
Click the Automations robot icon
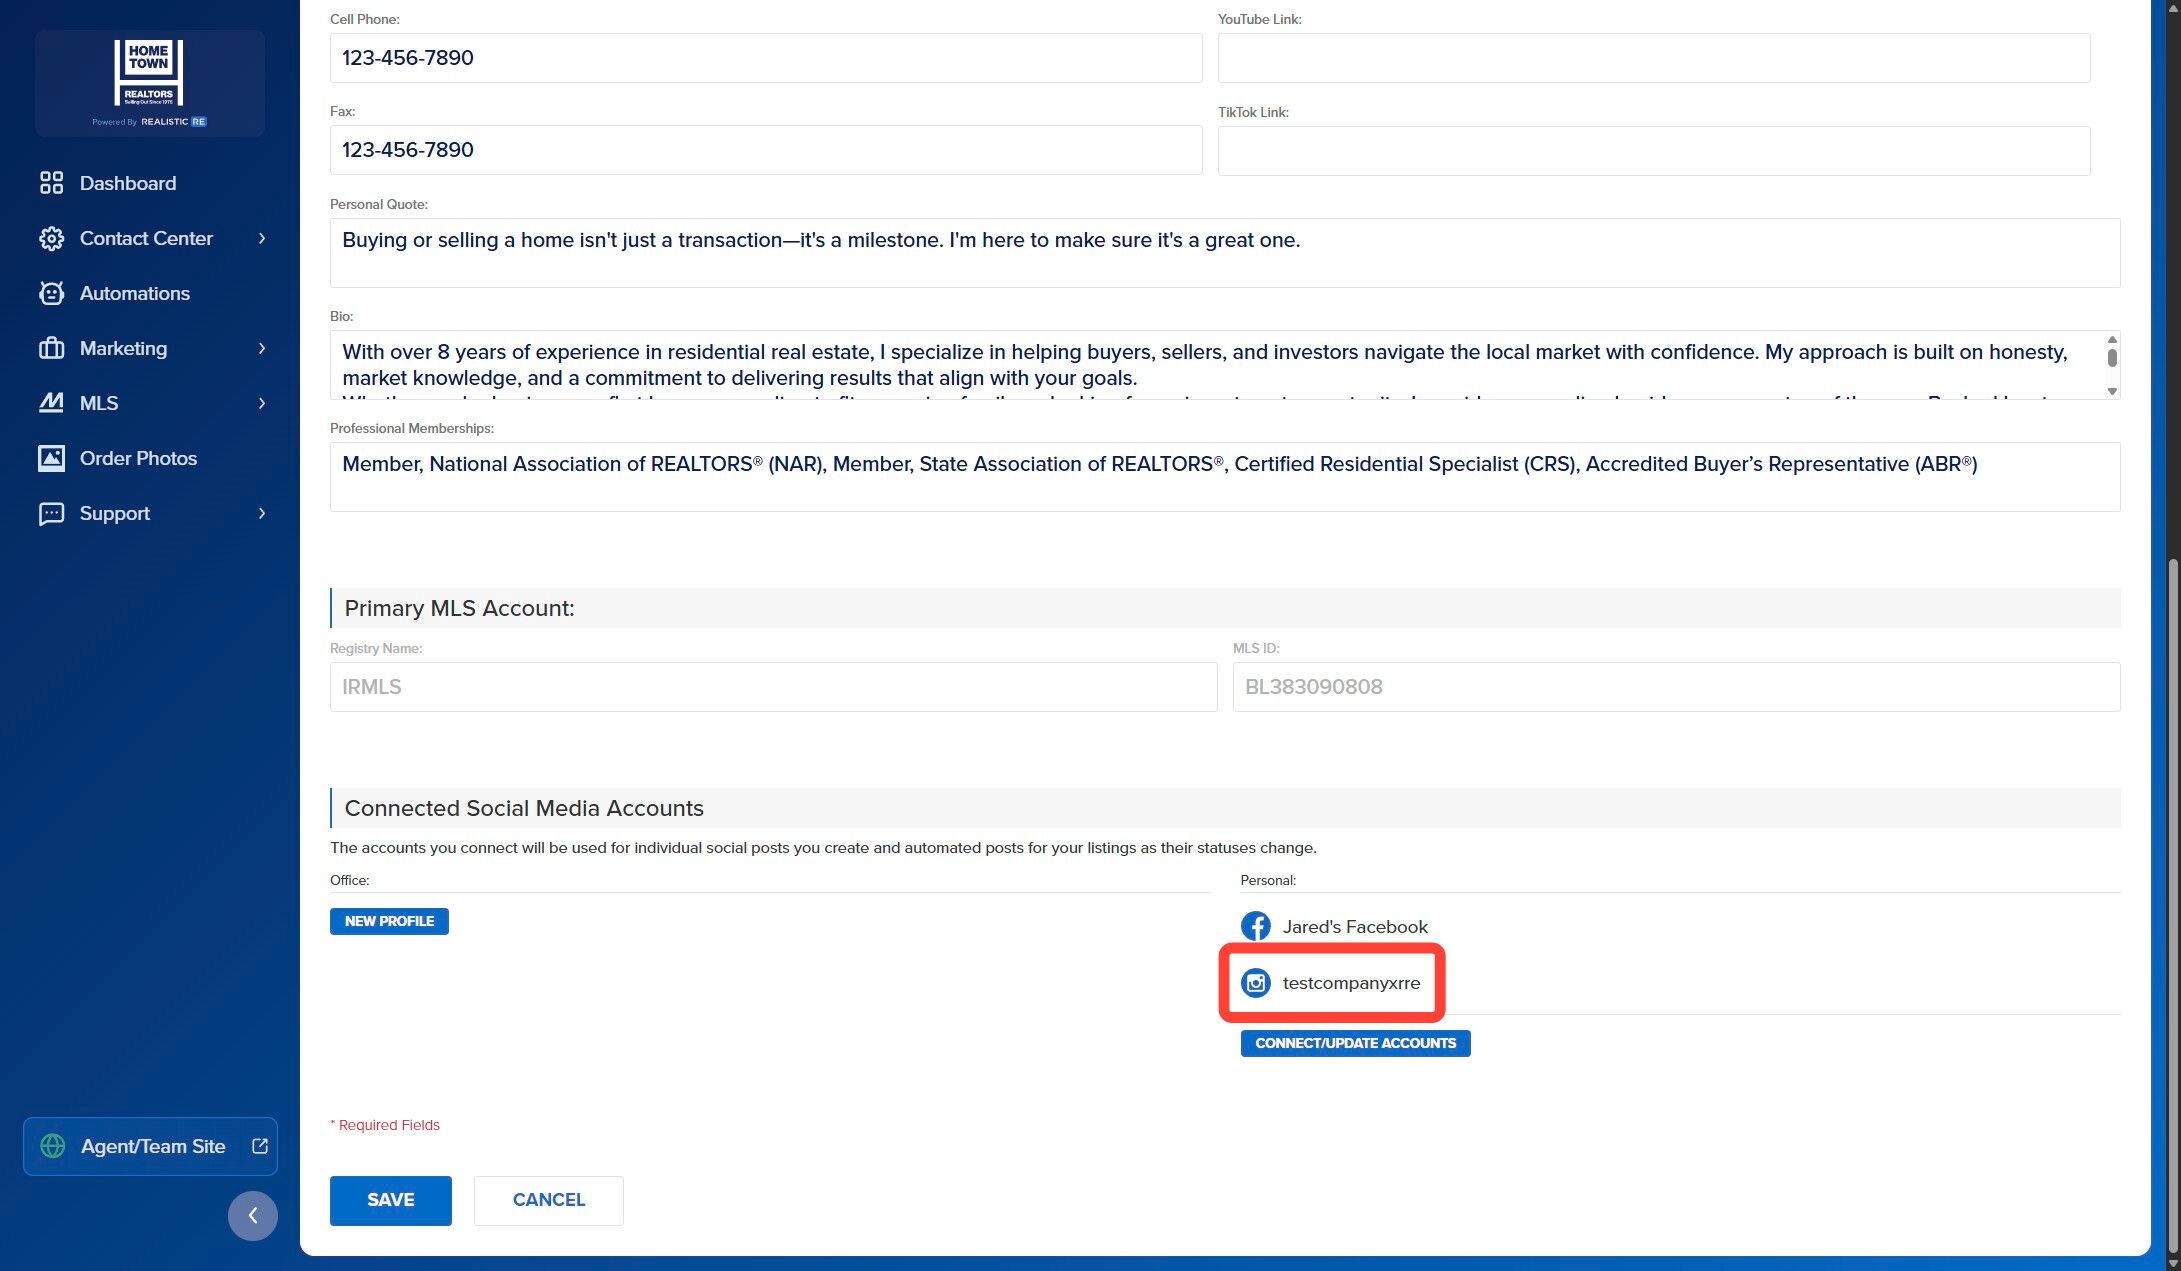[x=51, y=293]
